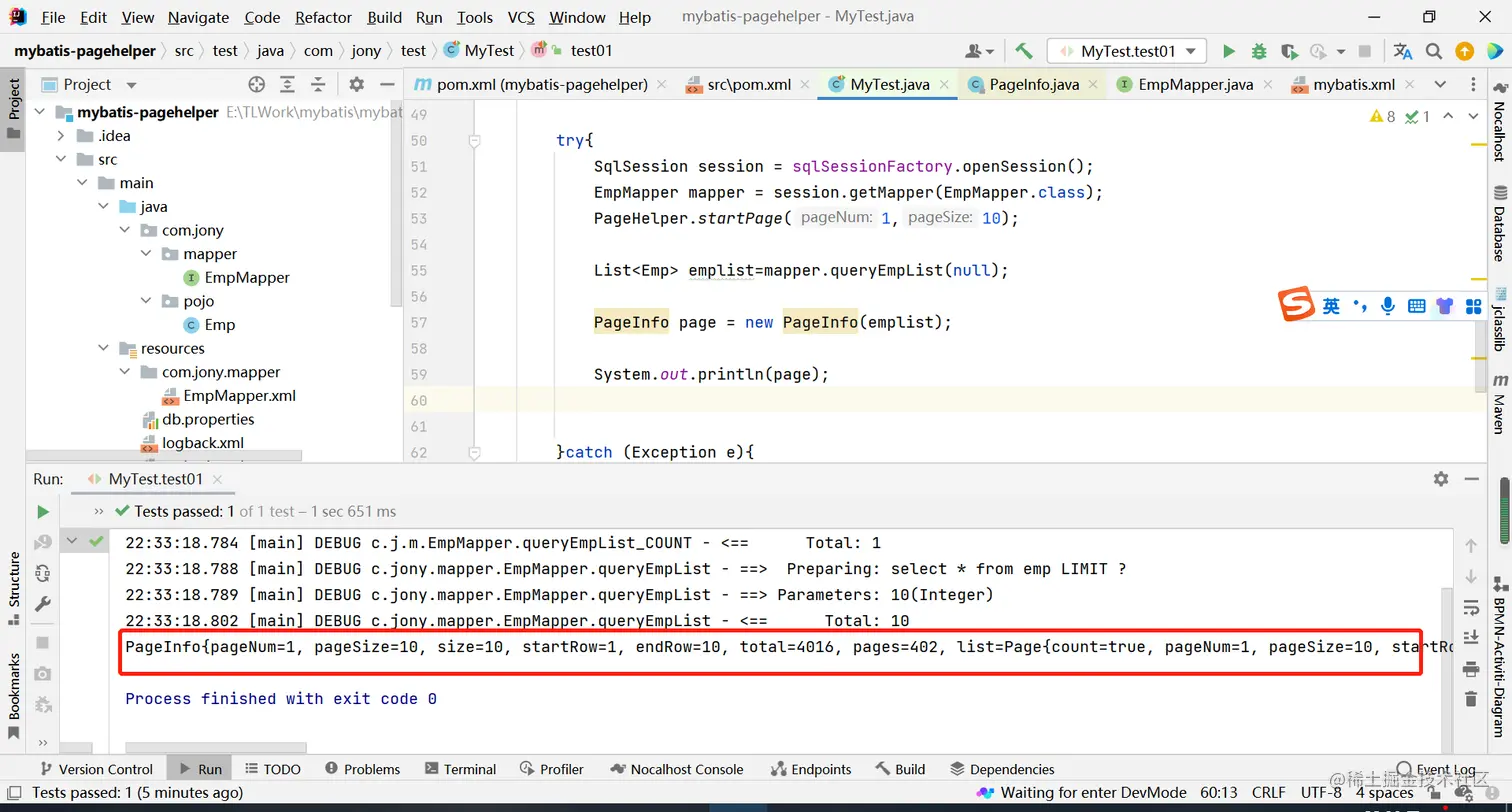Click the Sogou microphone voice input icon
Screen dimensions: 1512x812
[1387, 306]
